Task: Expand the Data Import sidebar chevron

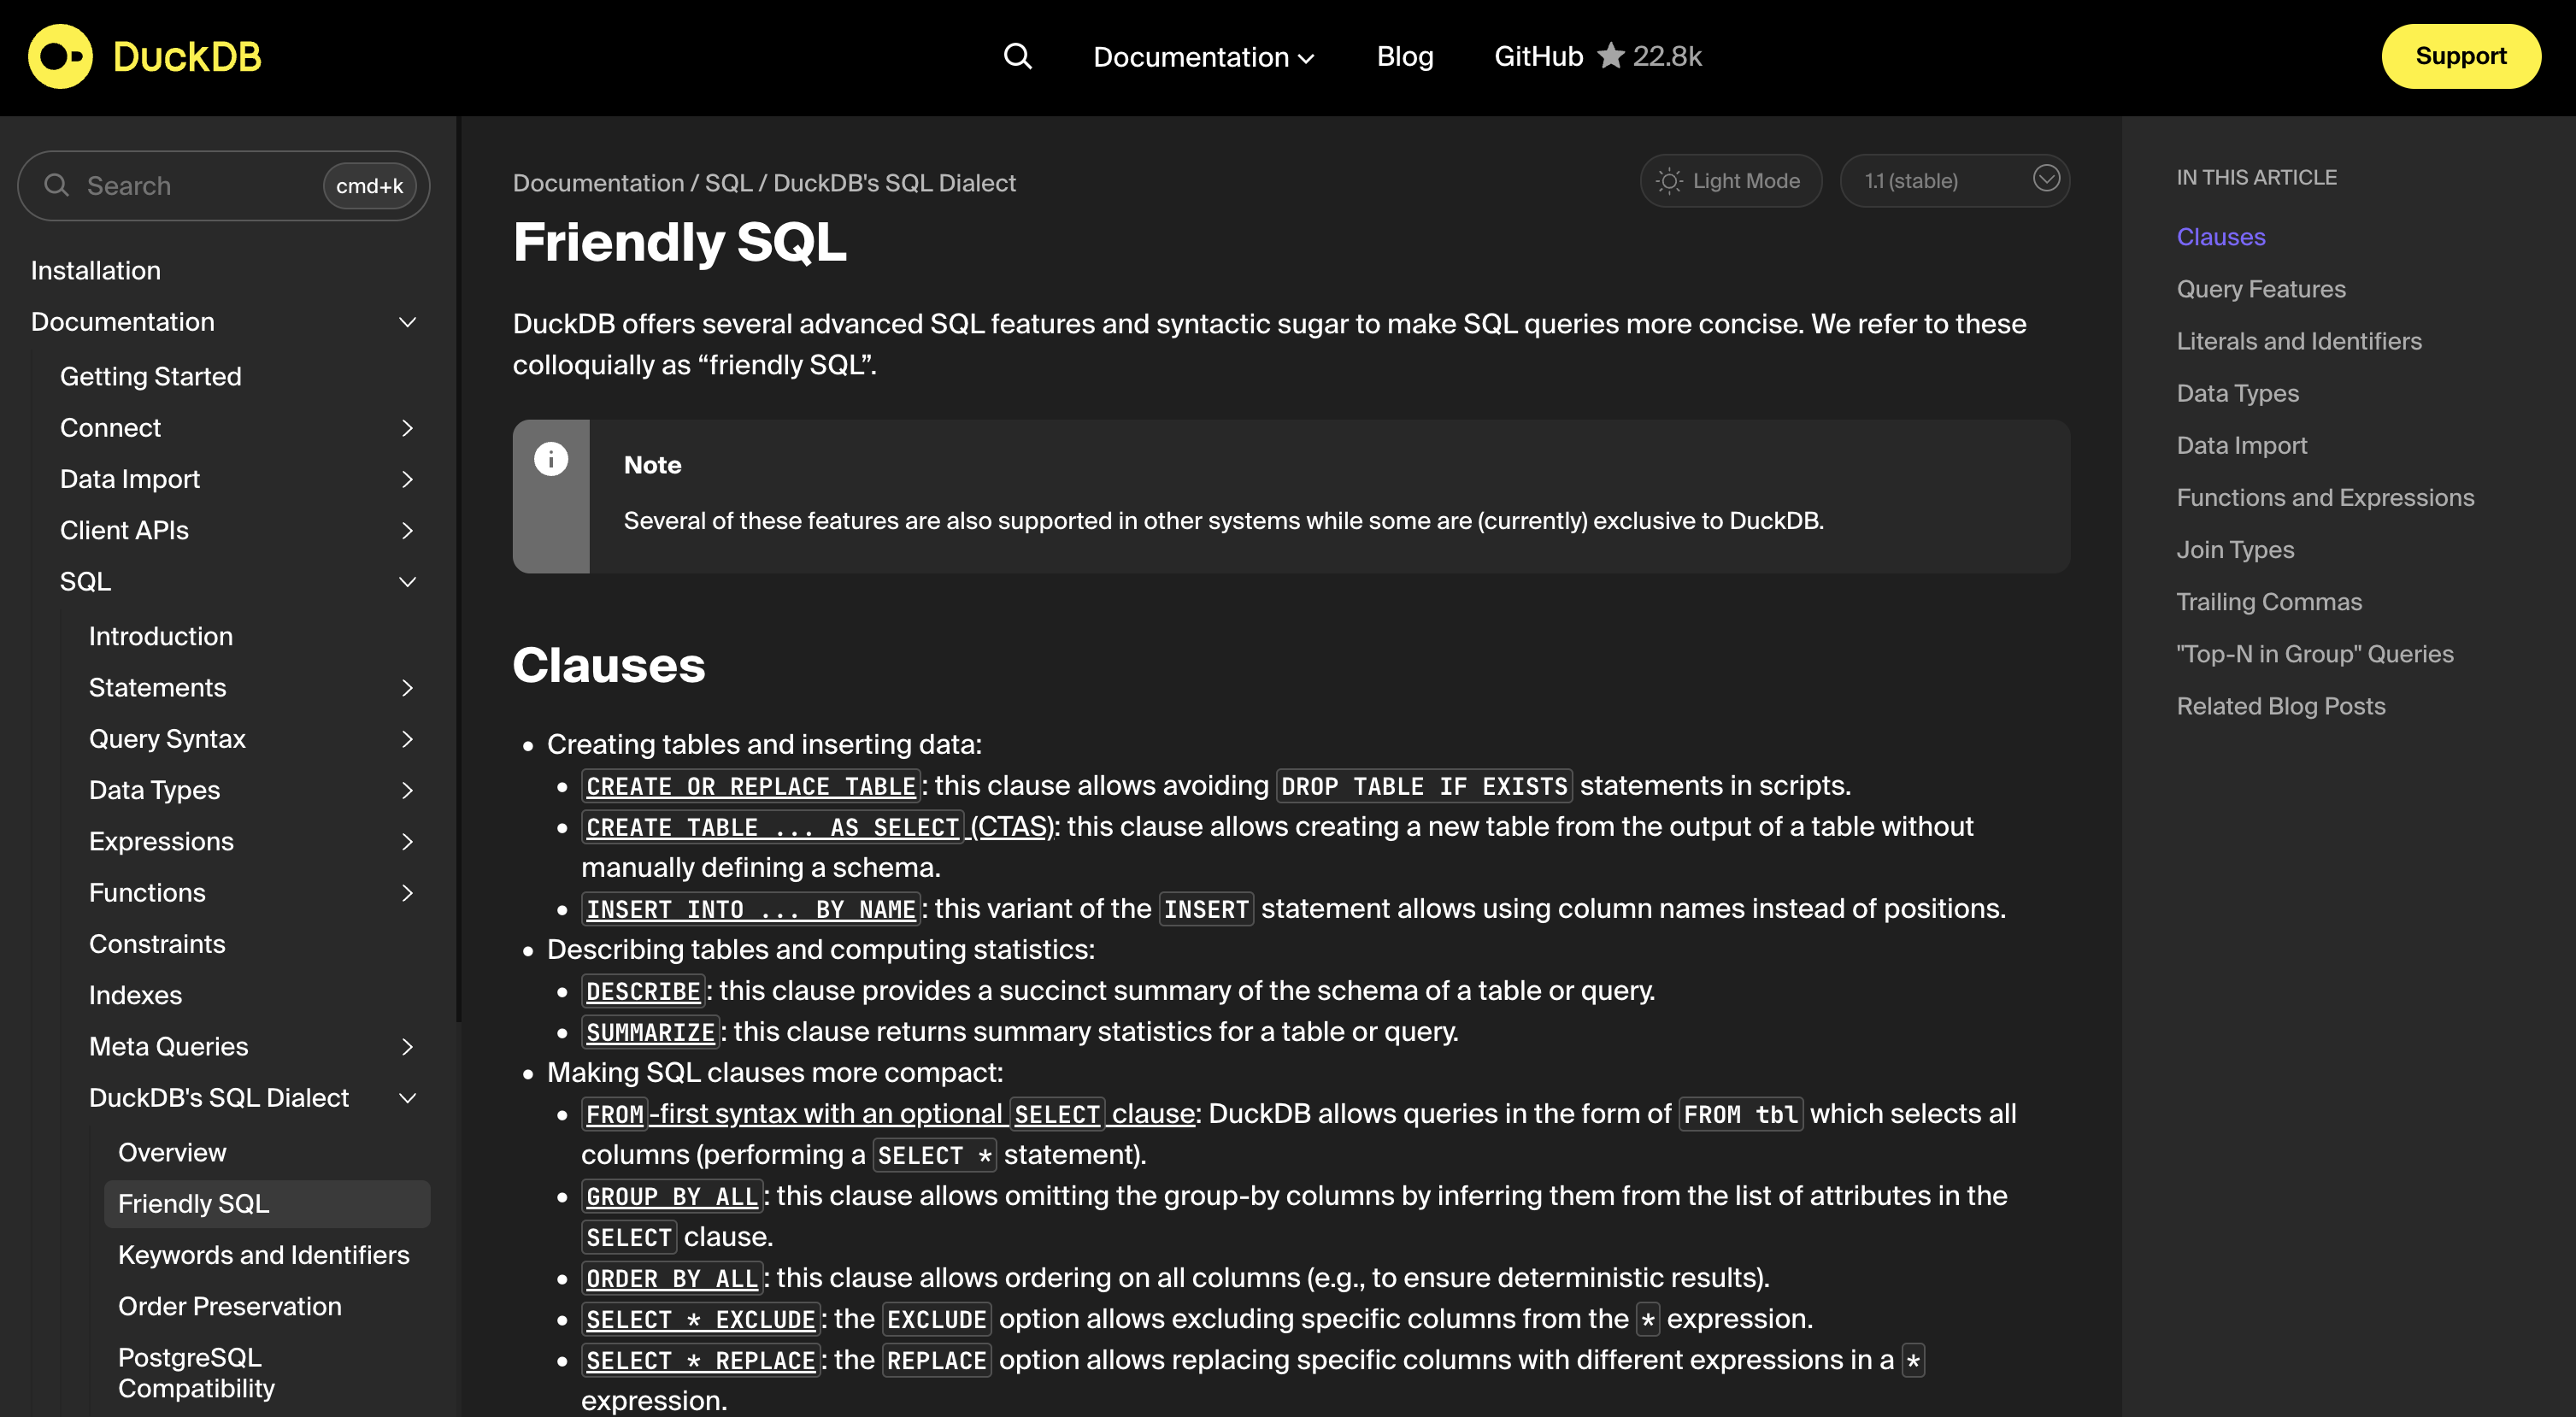Action: click(407, 479)
